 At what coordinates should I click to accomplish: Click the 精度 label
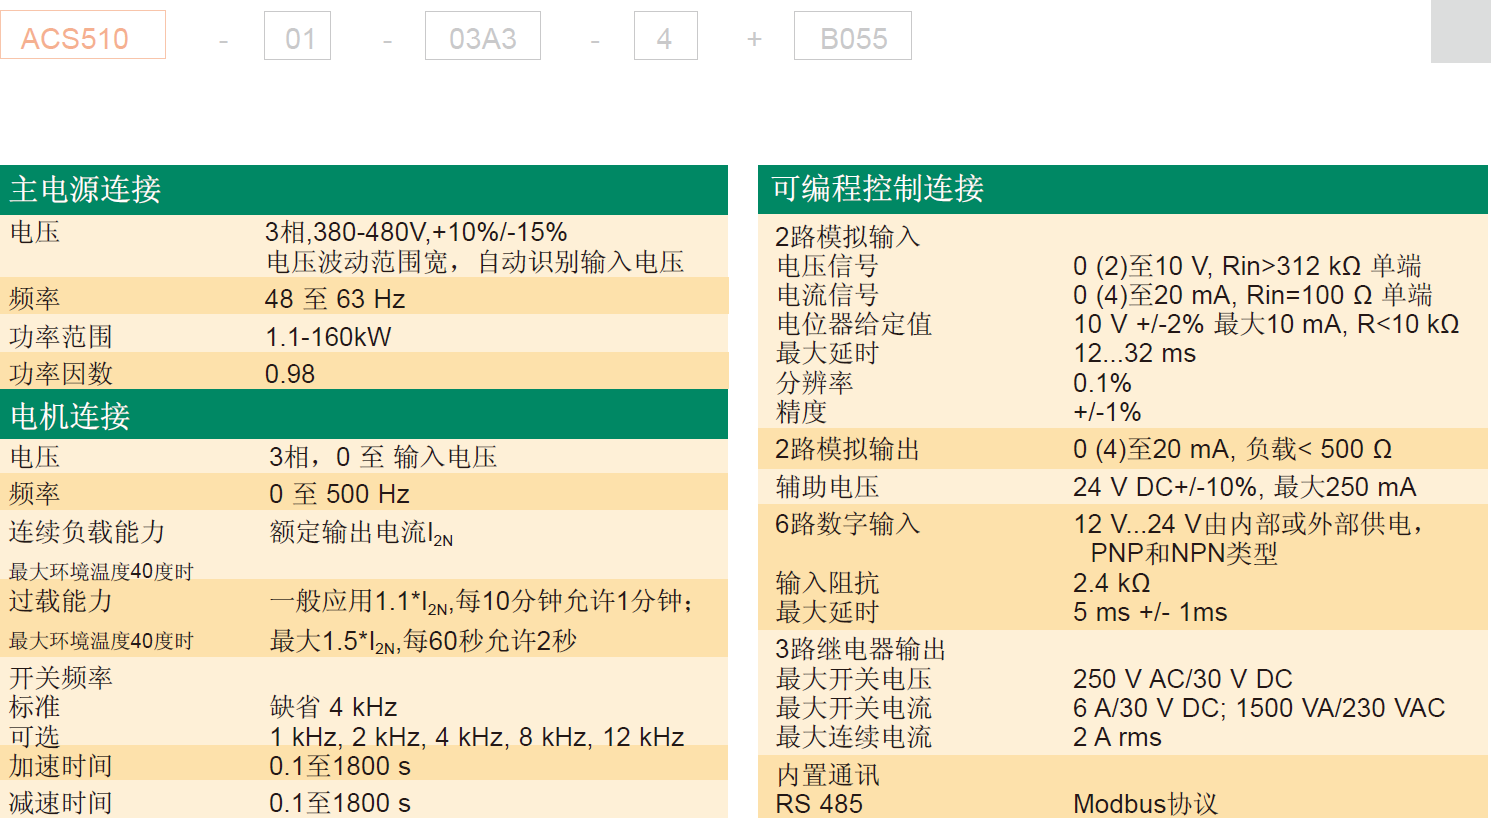click(802, 412)
